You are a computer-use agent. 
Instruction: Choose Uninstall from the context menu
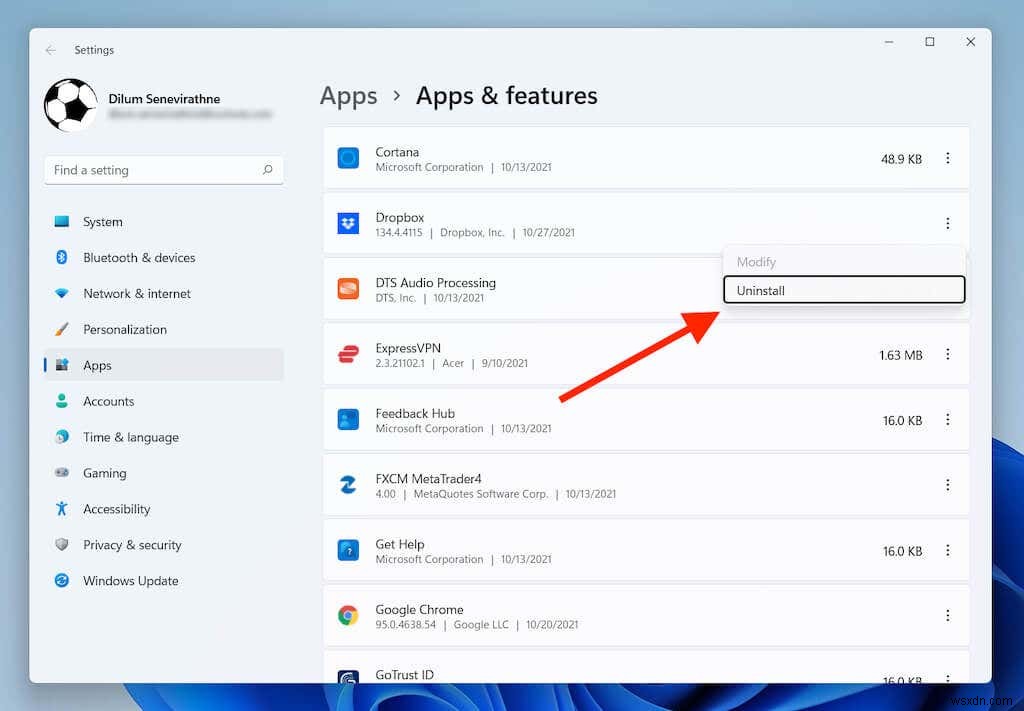(x=843, y=290)
